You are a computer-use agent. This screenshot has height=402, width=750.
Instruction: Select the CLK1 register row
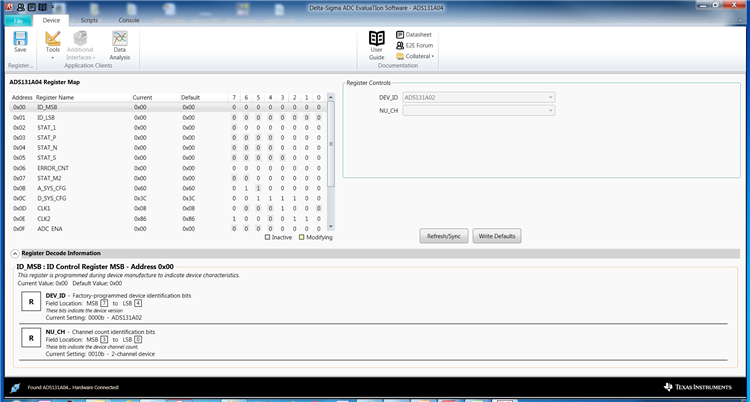[x=168, y=209]
